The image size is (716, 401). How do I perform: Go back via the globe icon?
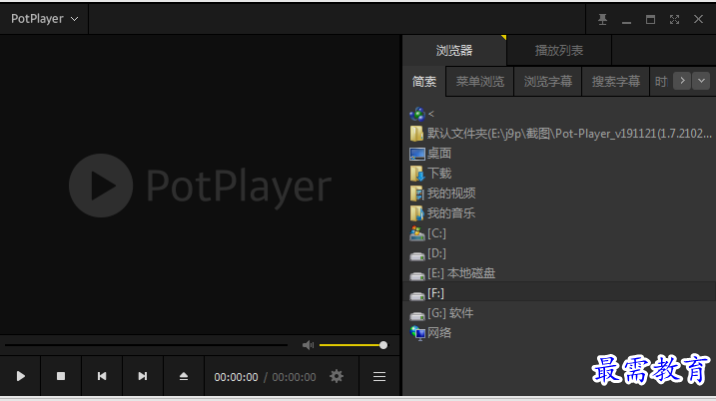417,114
